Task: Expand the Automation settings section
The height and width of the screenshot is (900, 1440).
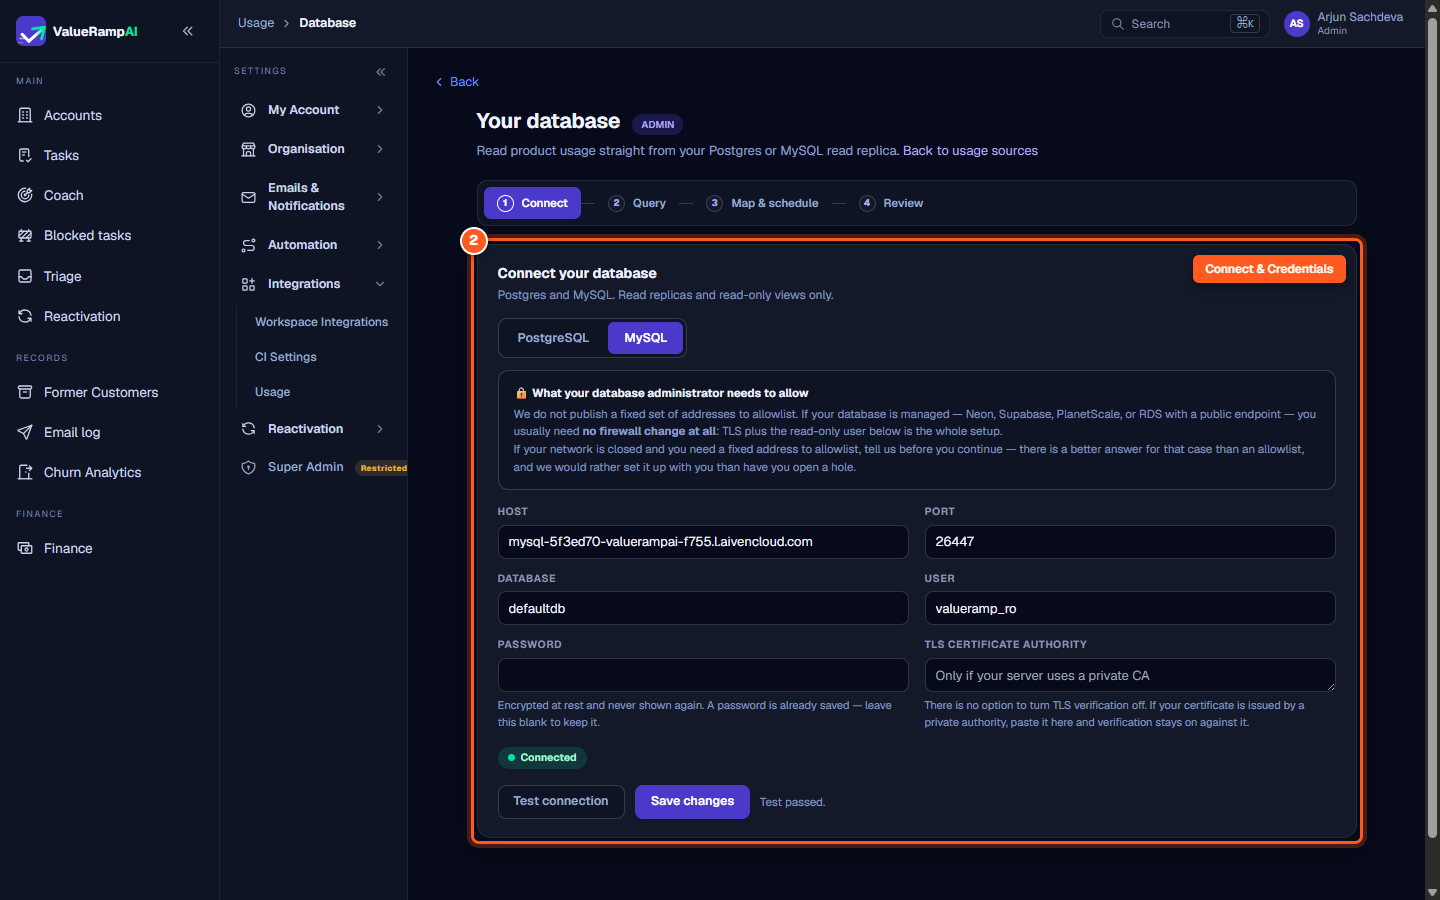Action: pyautogui.click(x=380, y=245)
